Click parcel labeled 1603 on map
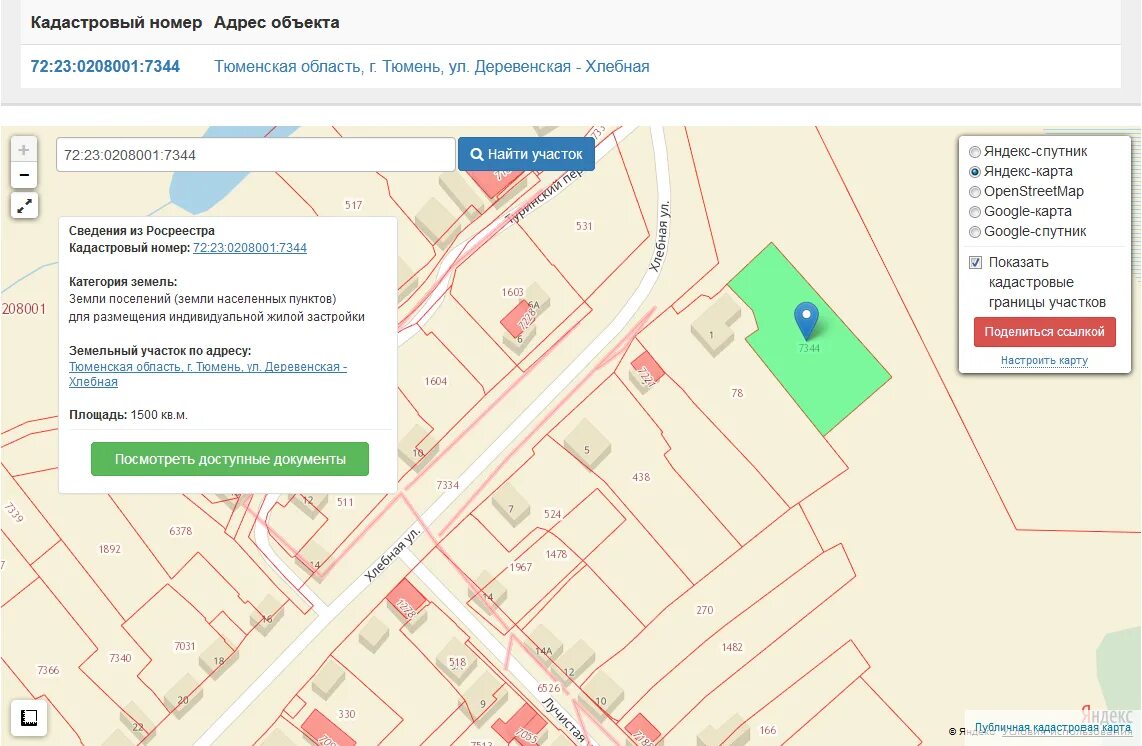The image size is (1142, 746). [x=512, y=292]
